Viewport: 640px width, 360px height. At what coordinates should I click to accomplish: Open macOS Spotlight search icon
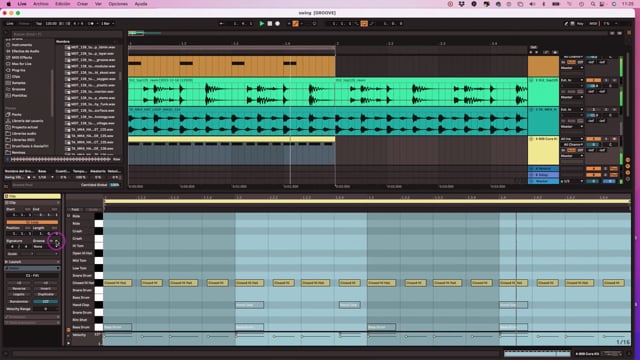click(593, 4)
